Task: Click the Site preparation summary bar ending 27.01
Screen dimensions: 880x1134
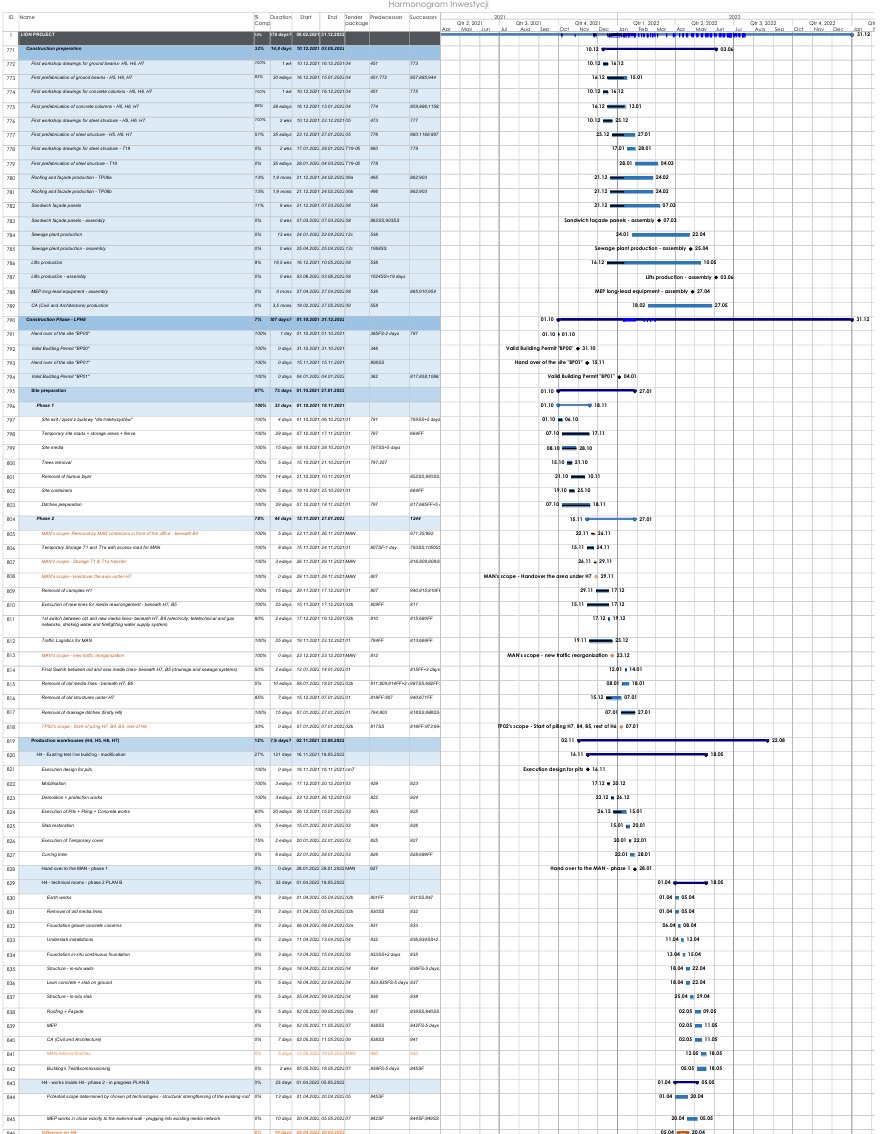Action: click(x=596, y=391)
